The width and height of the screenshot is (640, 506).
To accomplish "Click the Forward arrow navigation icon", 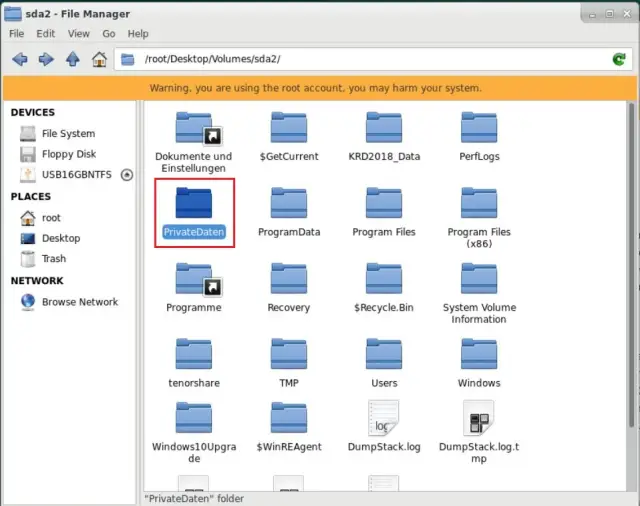I will (x=46, y=60).
